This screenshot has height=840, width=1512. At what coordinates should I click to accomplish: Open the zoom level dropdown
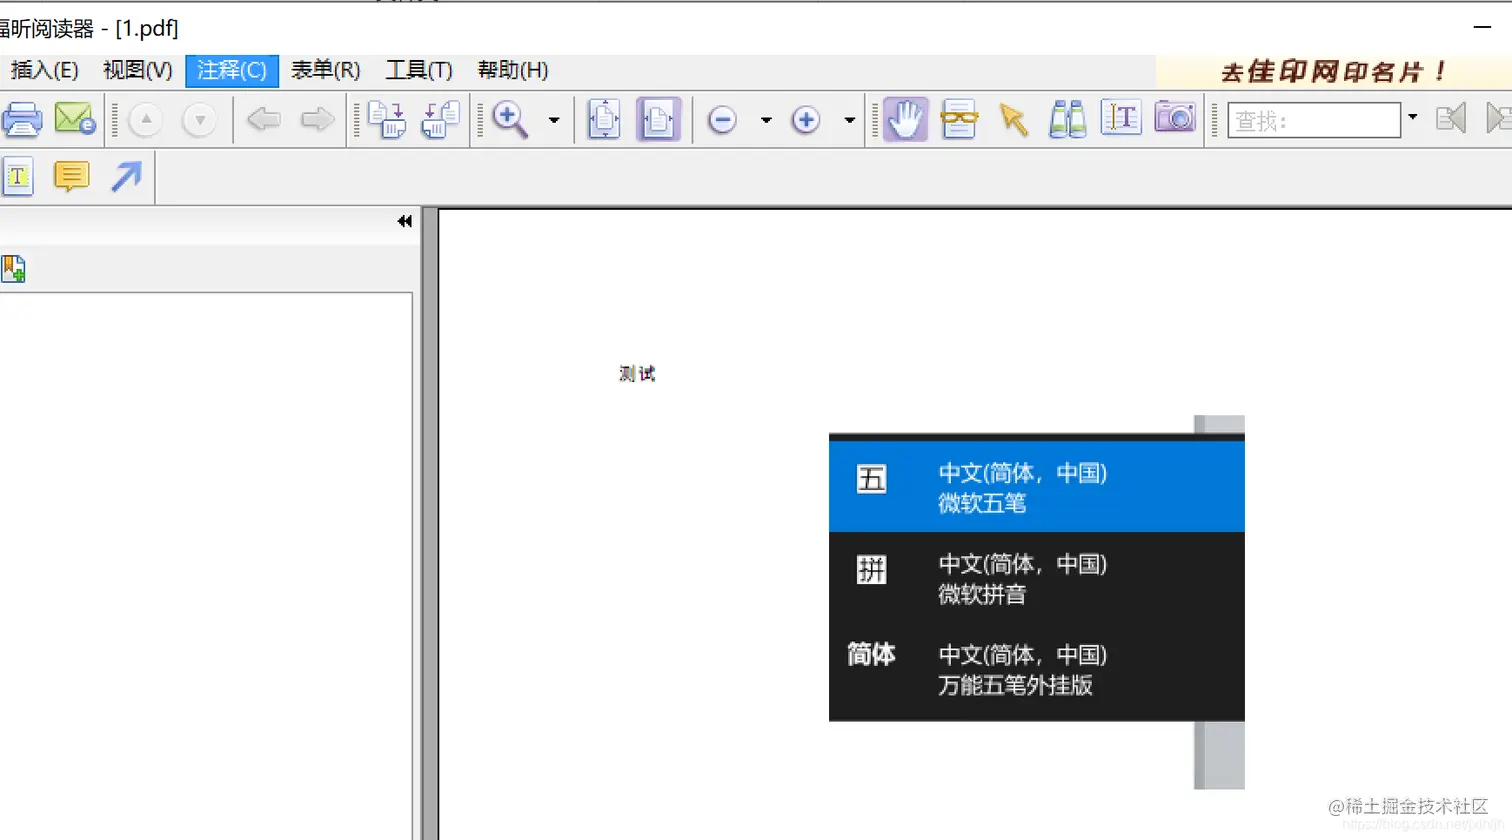point(553,119)
